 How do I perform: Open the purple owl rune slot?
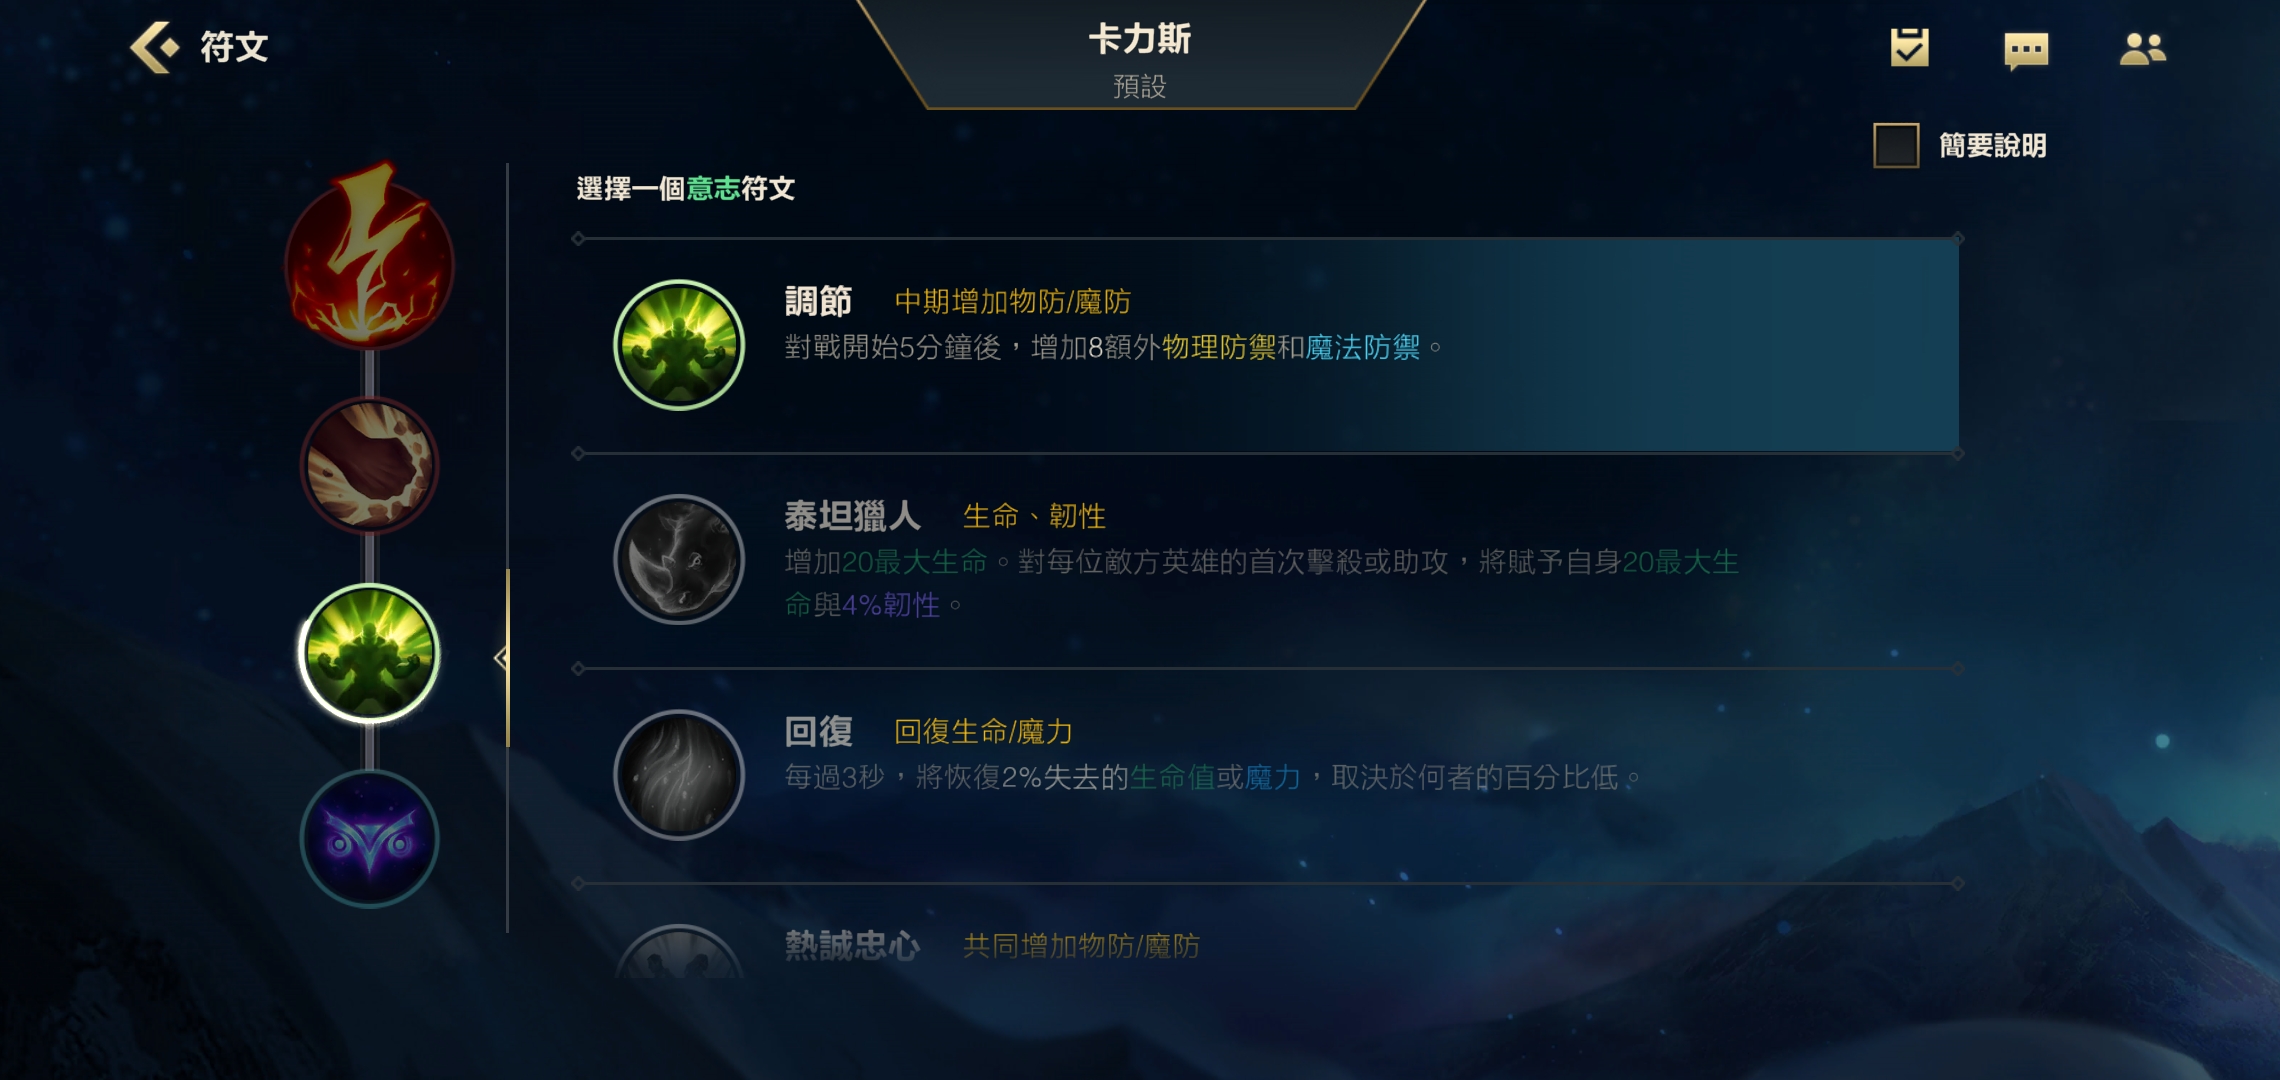(x=369, y=839)
